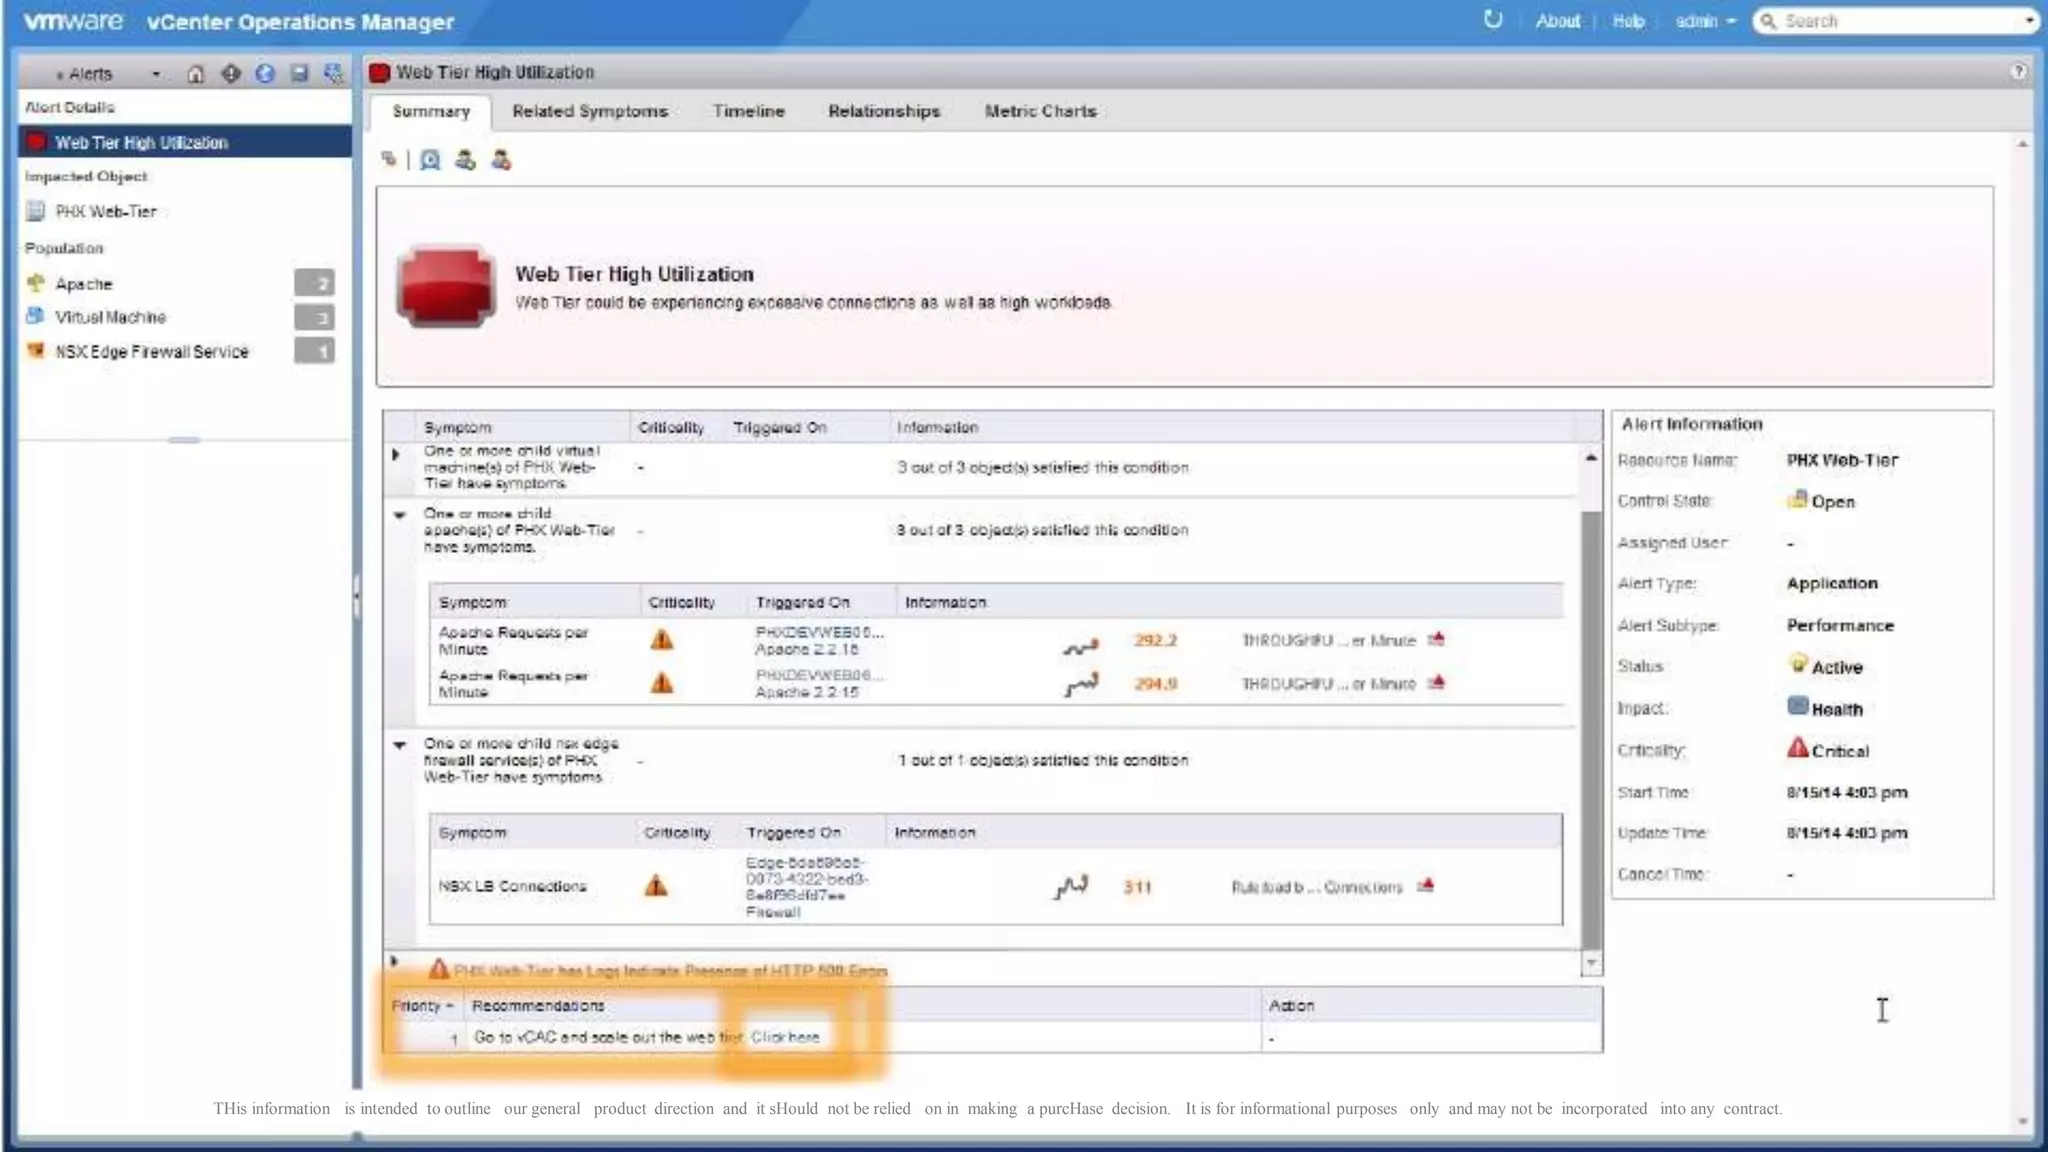Click the About link in the header
The image size is (2048, 1152).
pos(1557,21)
